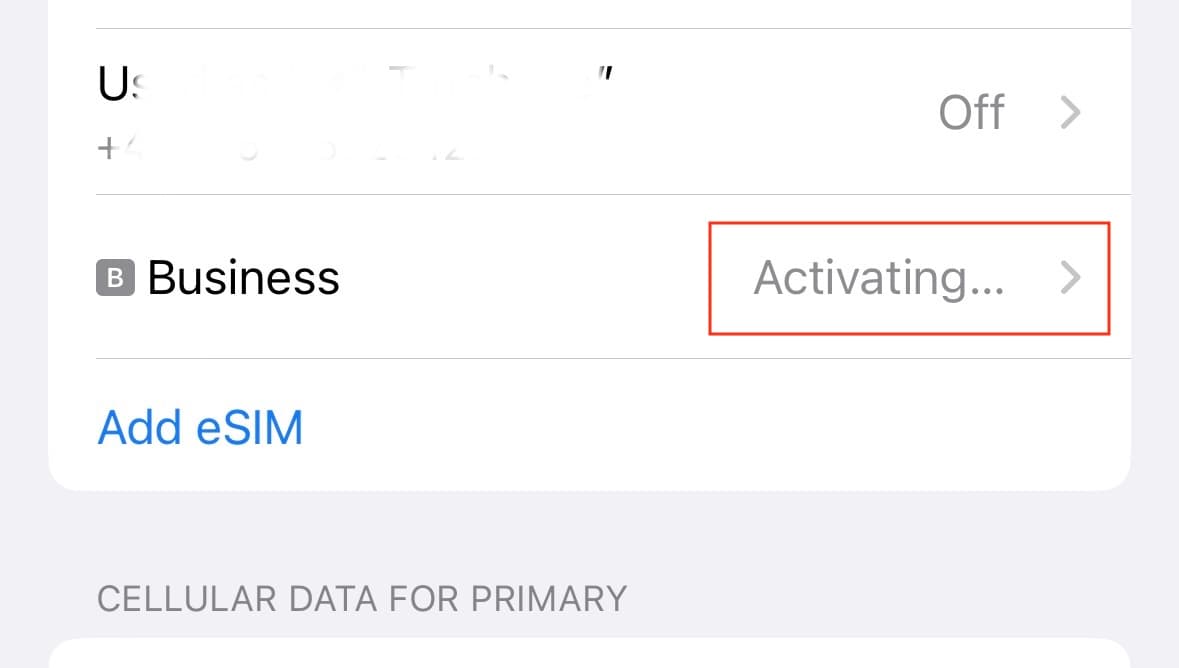Screen dimensions: 1179x668
Task: Tap the grey B badge beside Business
Action: tap(115, 278)
